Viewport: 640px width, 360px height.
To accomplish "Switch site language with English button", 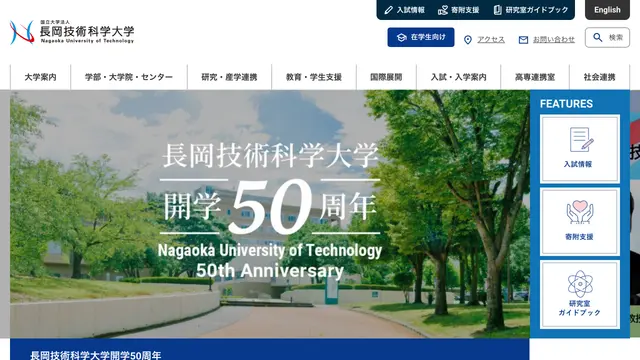I will click(x=607, y=10).
